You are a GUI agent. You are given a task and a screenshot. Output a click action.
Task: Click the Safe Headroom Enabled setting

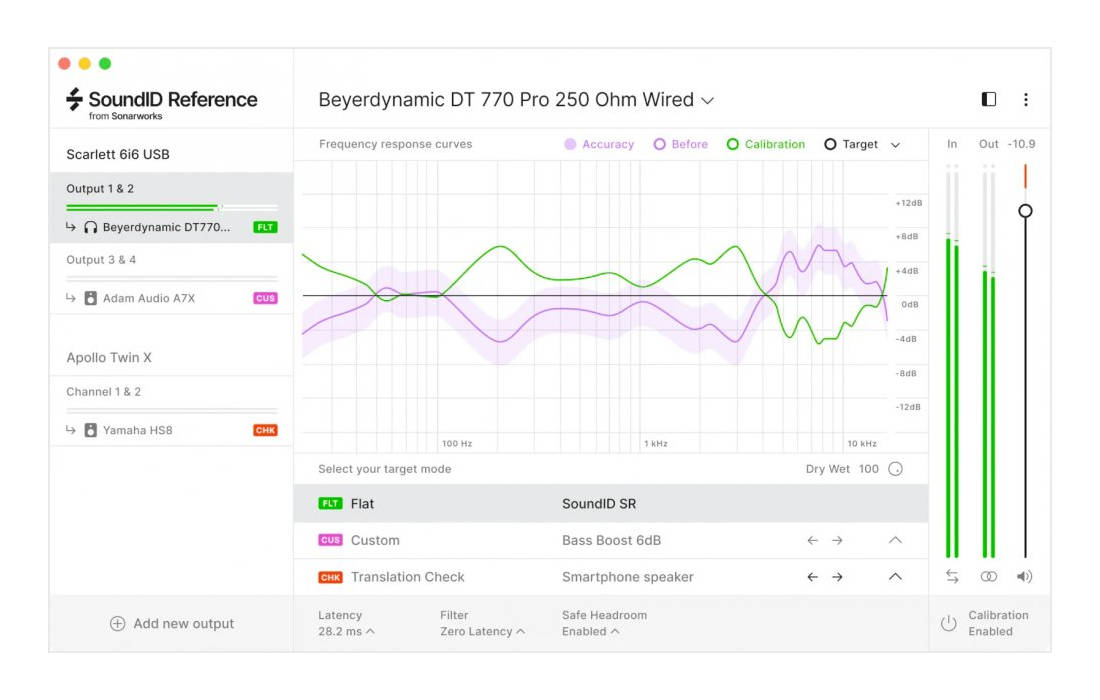coord(590,631)
